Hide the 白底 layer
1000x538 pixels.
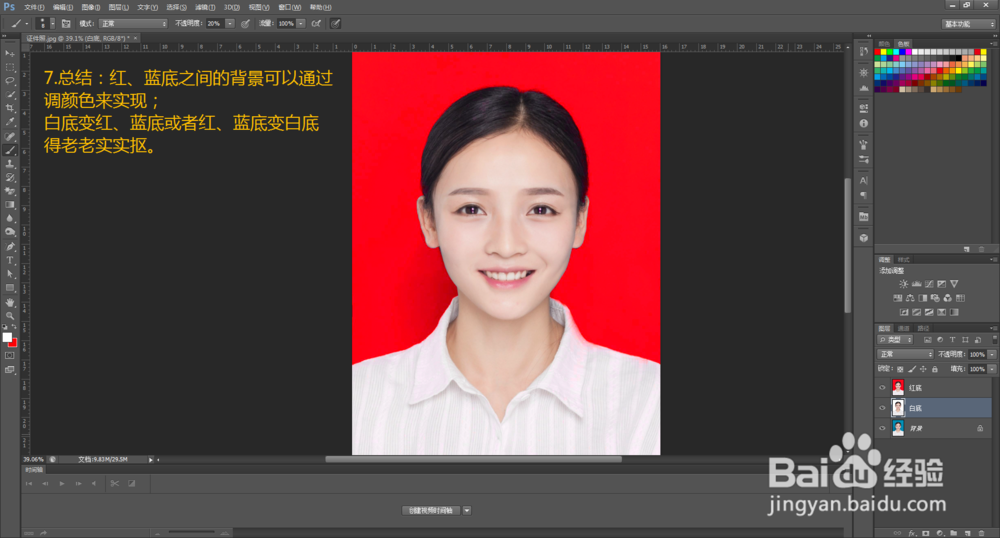click(x=882, y=408)
